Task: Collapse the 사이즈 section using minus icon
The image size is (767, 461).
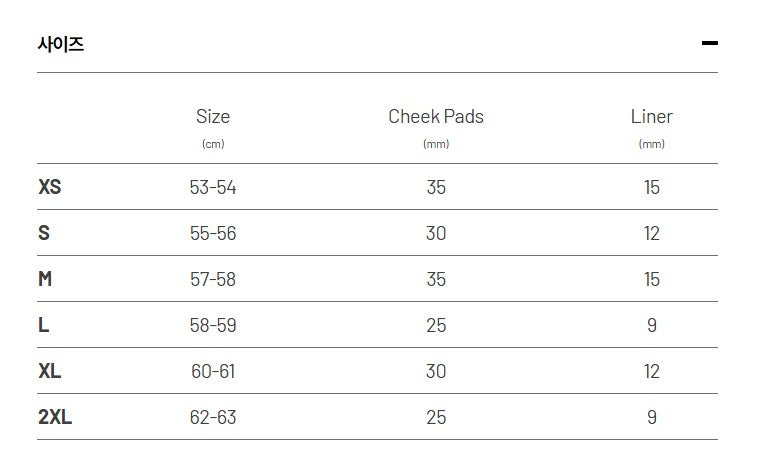Action: [709, 43]
